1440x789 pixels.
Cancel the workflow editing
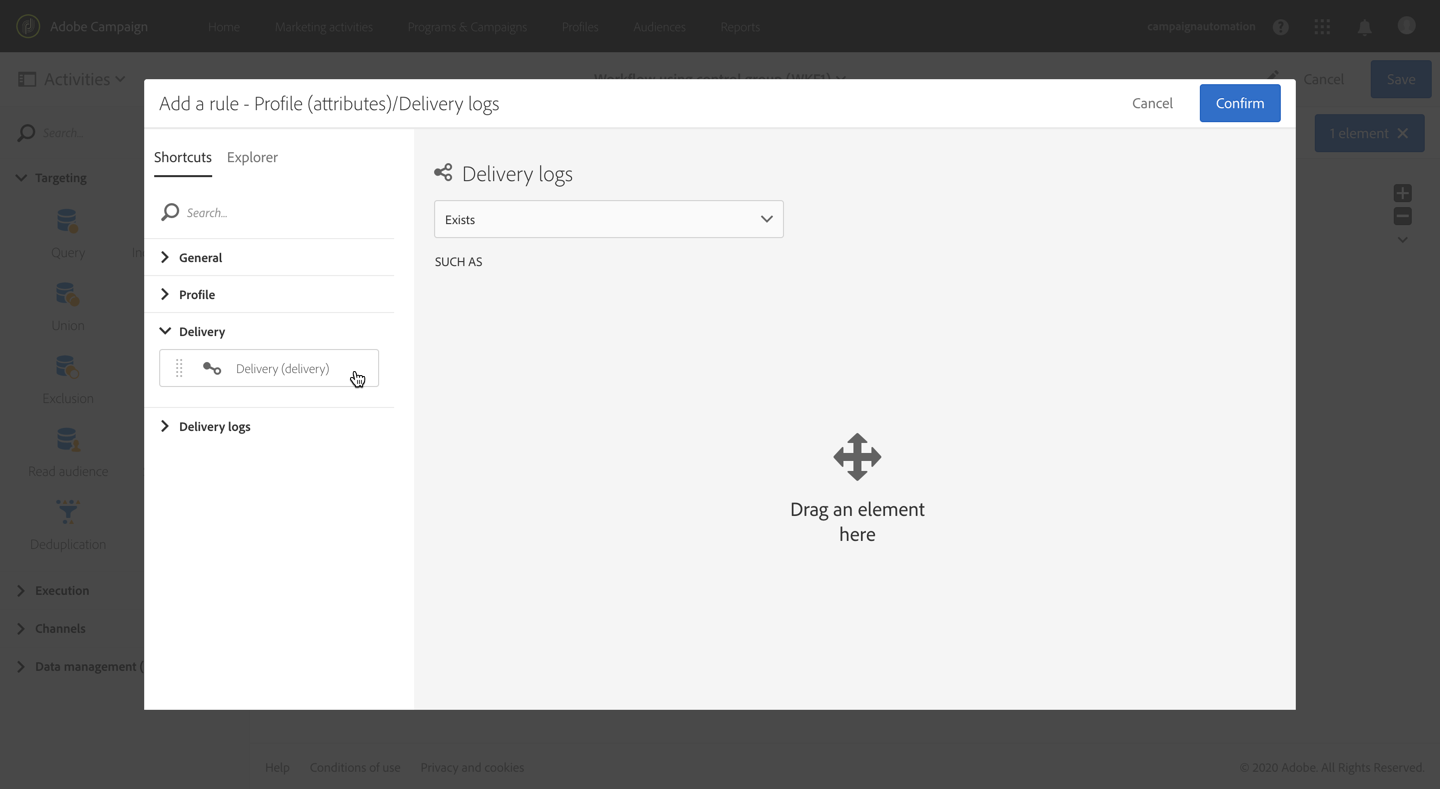pos(1324,79)
